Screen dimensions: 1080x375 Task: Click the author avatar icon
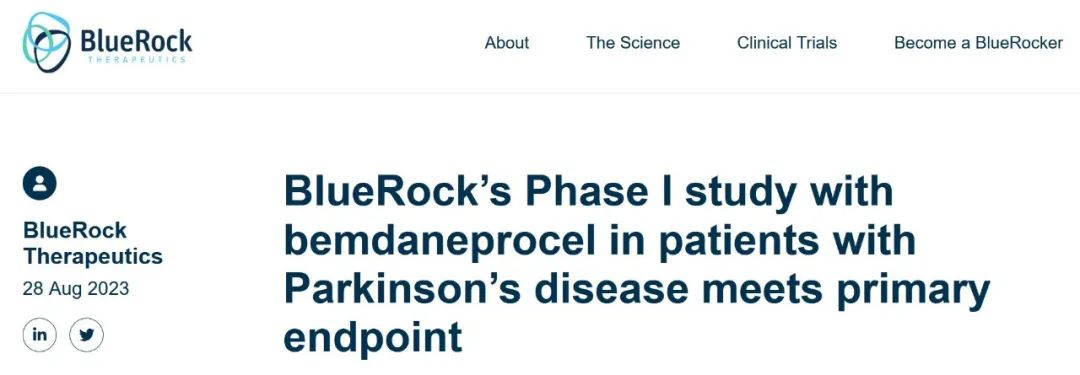[39, 184]
